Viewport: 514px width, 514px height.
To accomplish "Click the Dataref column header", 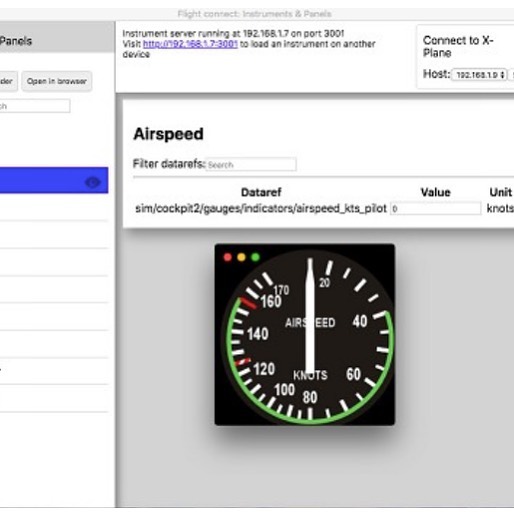I will tap(261, 192).
